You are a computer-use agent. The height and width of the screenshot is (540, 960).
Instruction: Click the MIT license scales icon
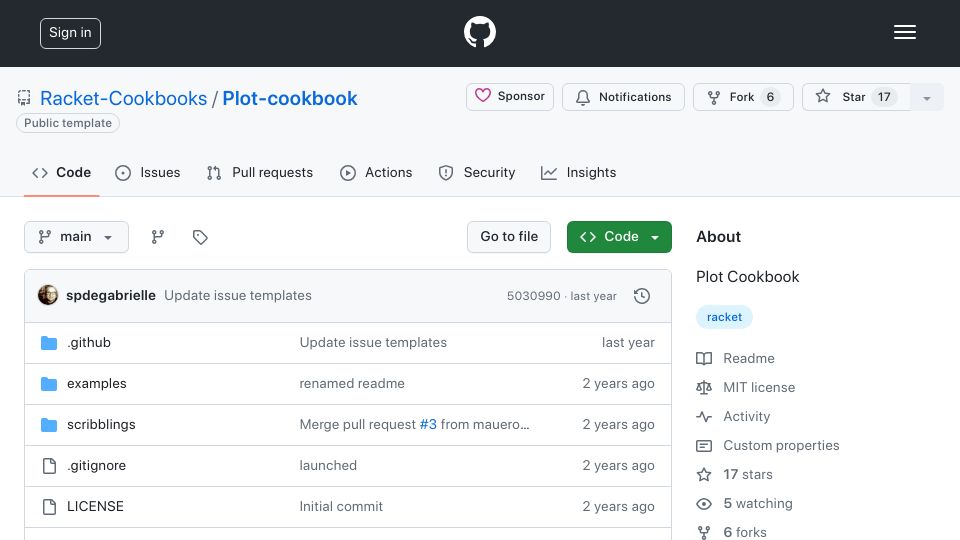[x=704, y=388]
